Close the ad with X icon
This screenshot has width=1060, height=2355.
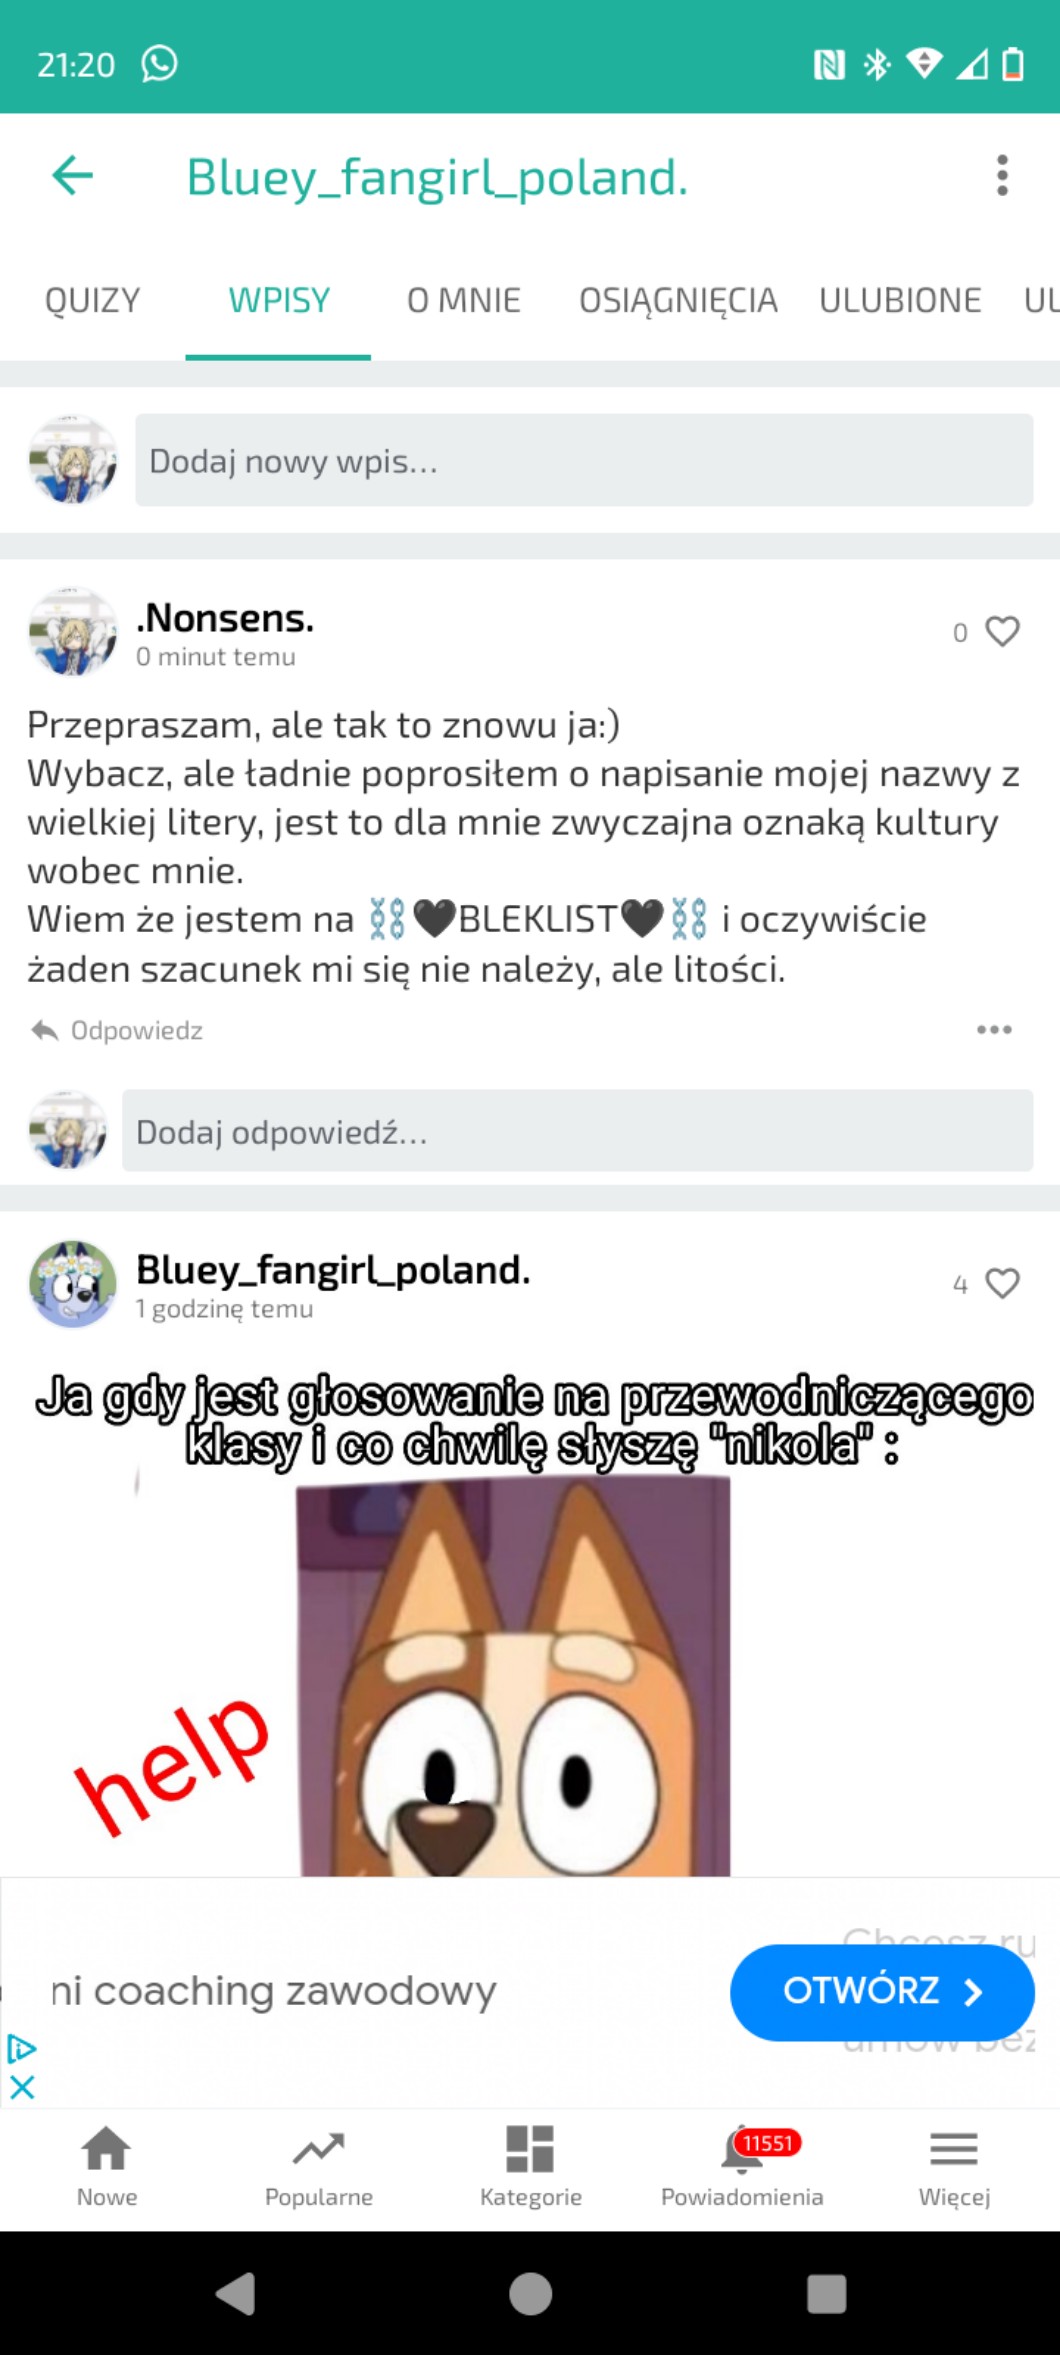tap(22, 2088)
